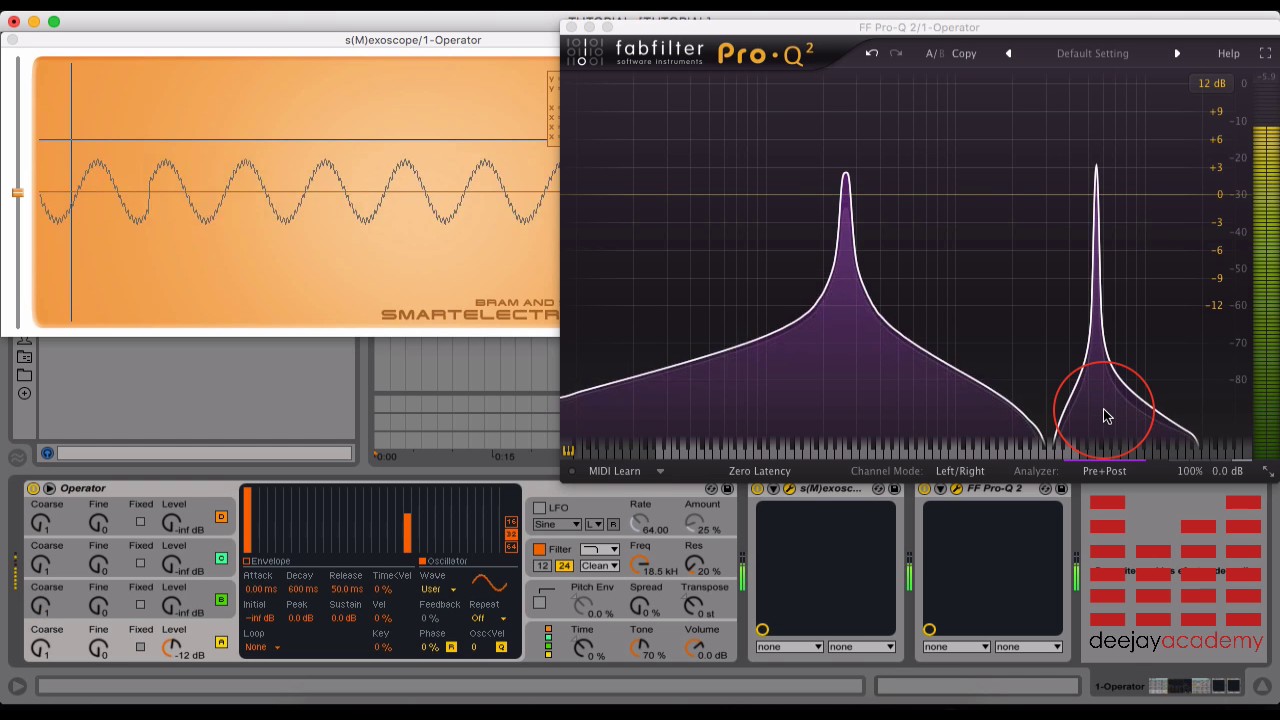This screenshot has height=720, width=1280.
Task: Click the Filter Freq knob
Action: [641, 564]
